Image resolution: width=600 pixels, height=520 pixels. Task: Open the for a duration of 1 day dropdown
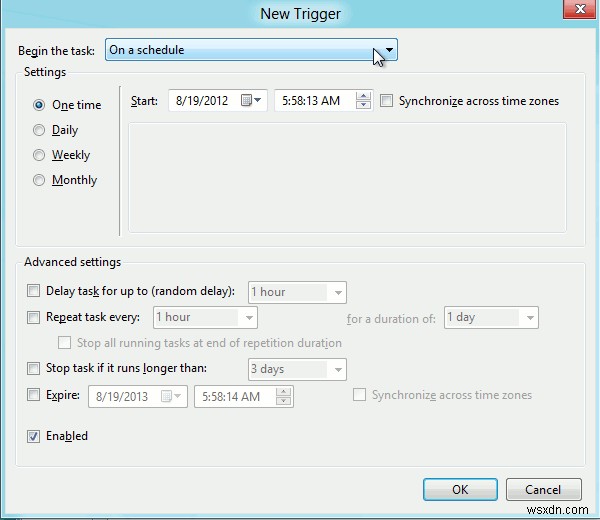pyautogui.click(x=491, y=318)
